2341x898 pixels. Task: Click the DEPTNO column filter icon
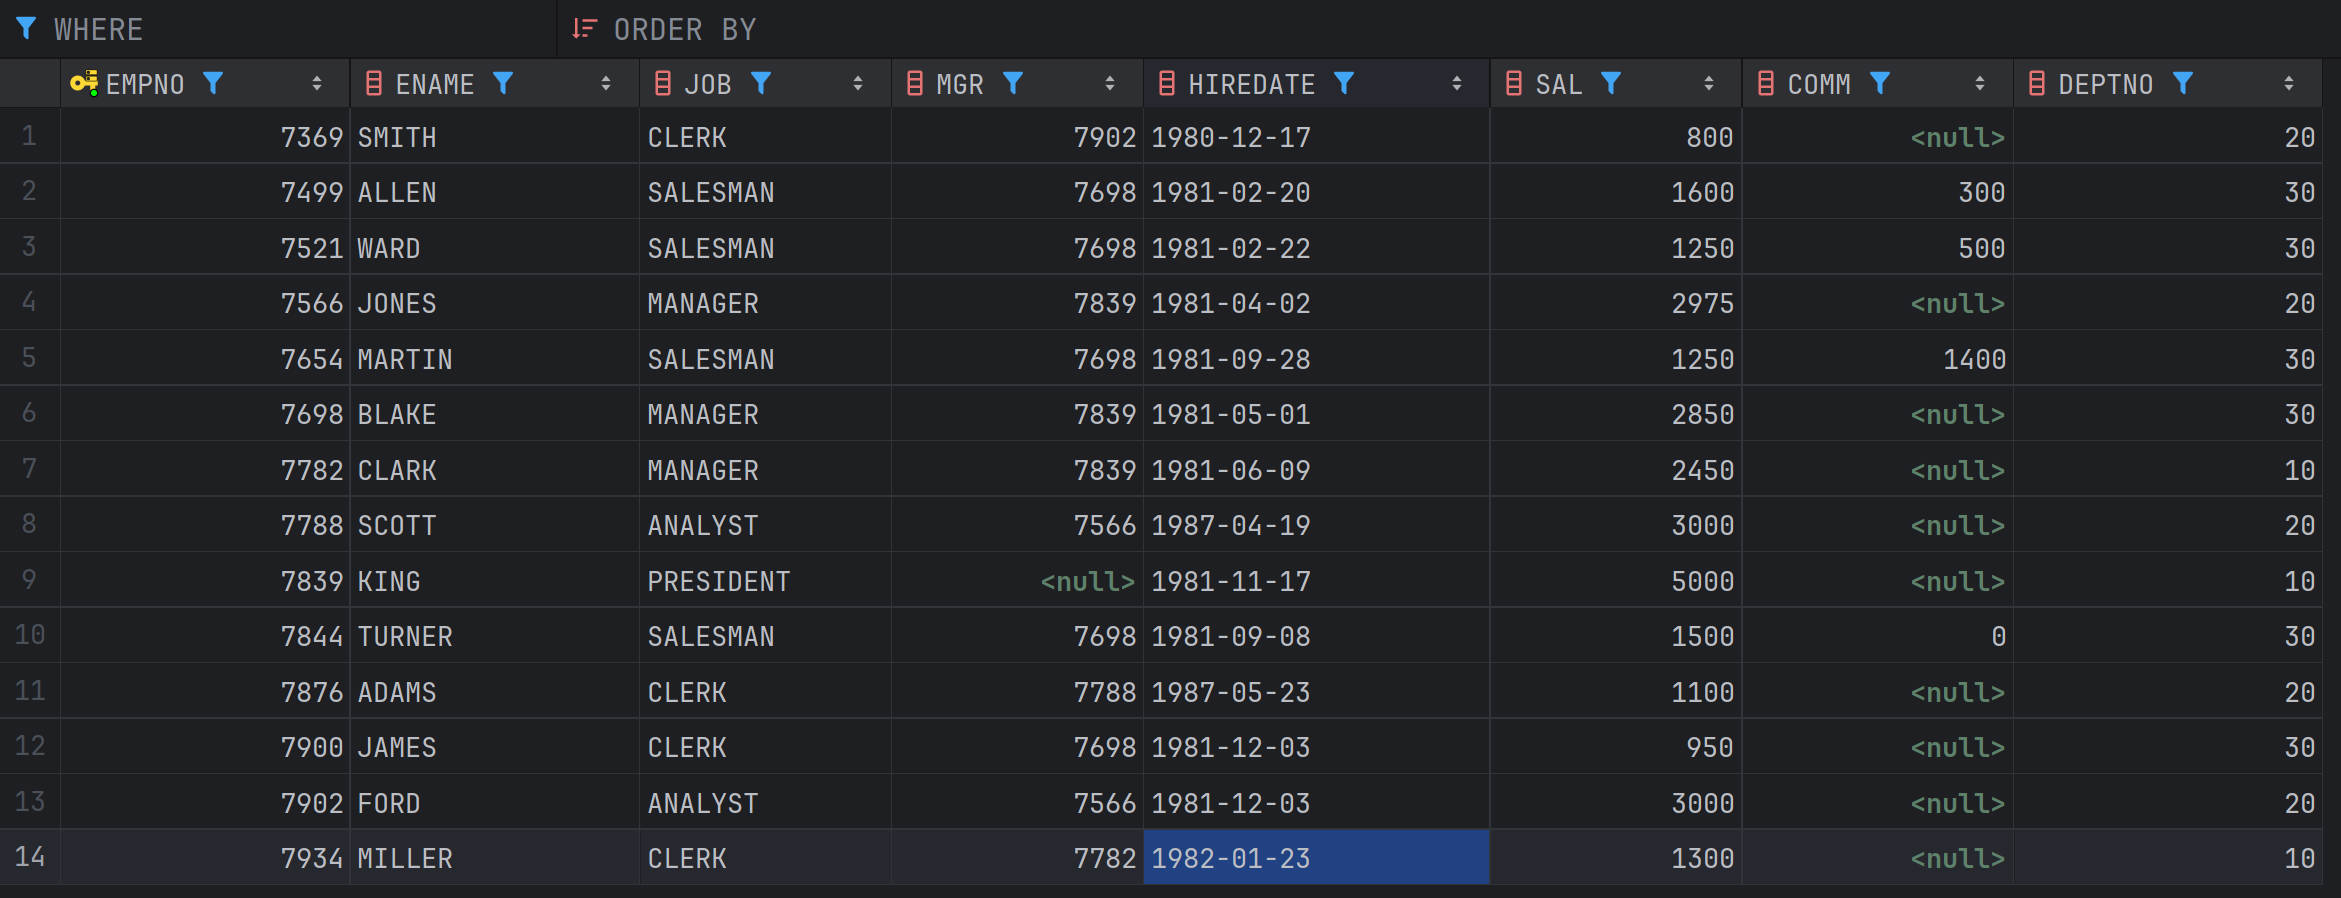click(2183, 84)
